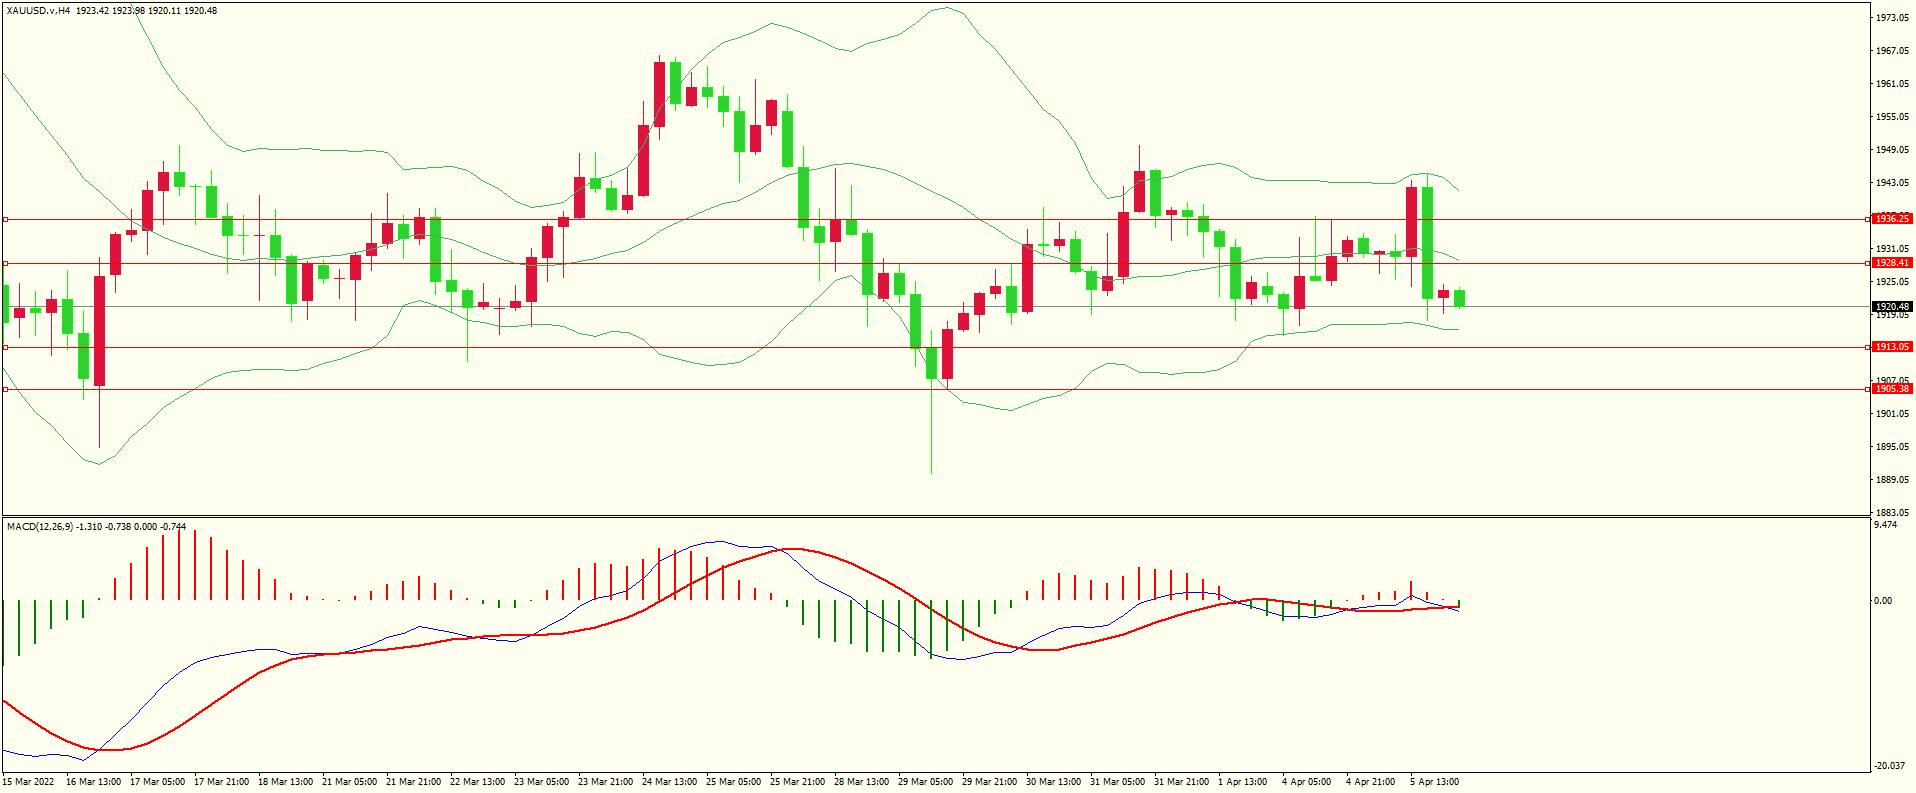Image resolution: width=1916 pixels, height=793 pixels.
Task: Click the 5 Apr 13:00 time axis label
Action: click(1434, 782)
